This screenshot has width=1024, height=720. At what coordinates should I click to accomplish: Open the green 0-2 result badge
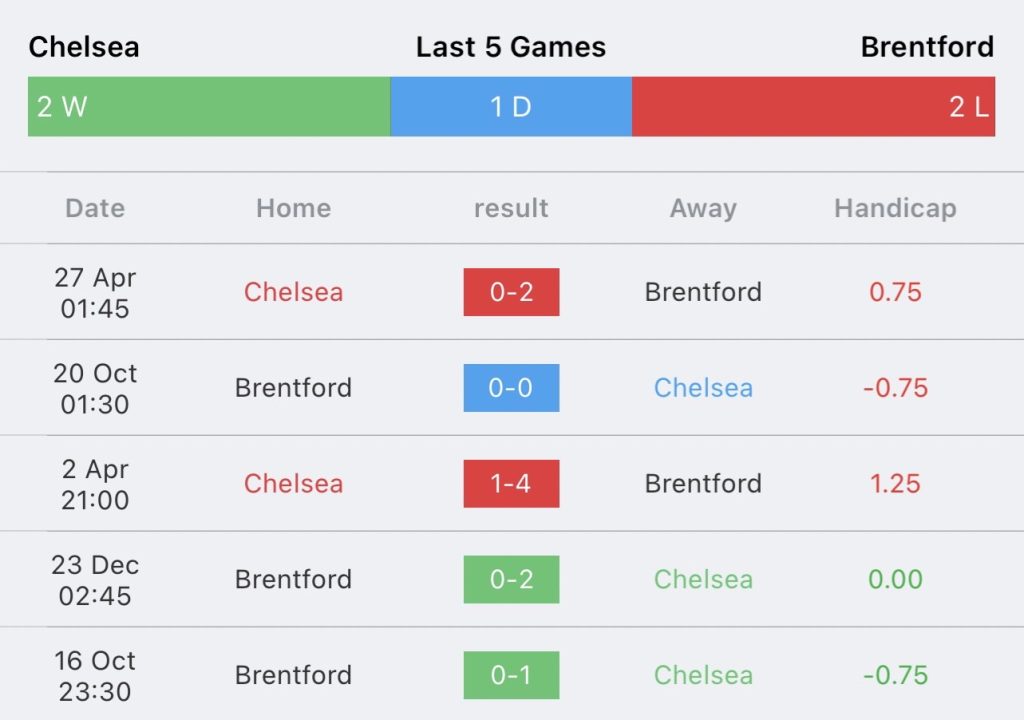tap(511, 580)
